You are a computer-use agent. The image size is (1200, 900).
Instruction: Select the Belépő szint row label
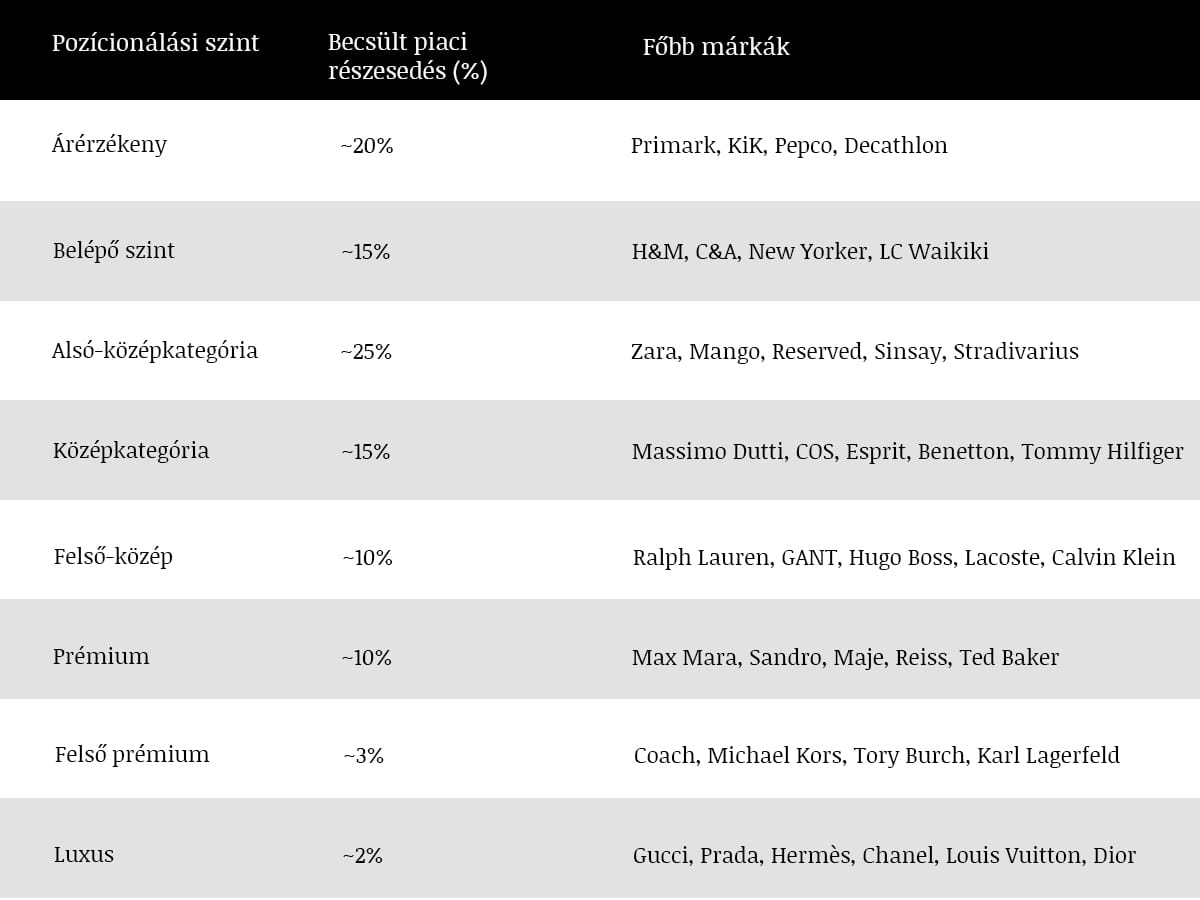[113, 250]
